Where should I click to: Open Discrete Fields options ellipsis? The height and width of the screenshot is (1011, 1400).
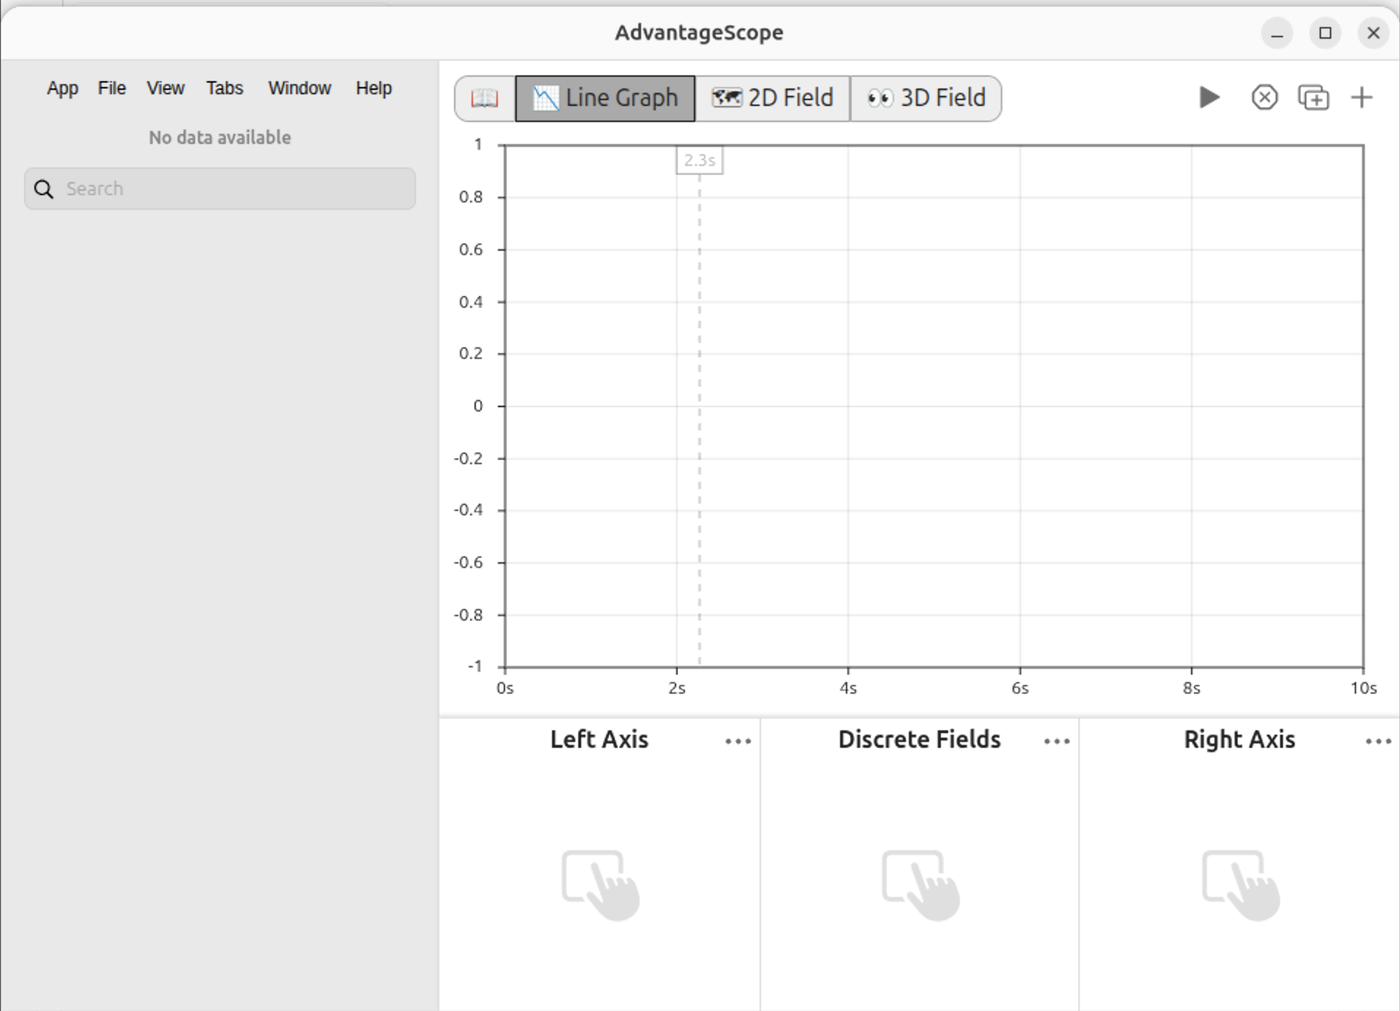coord(1057,741)
